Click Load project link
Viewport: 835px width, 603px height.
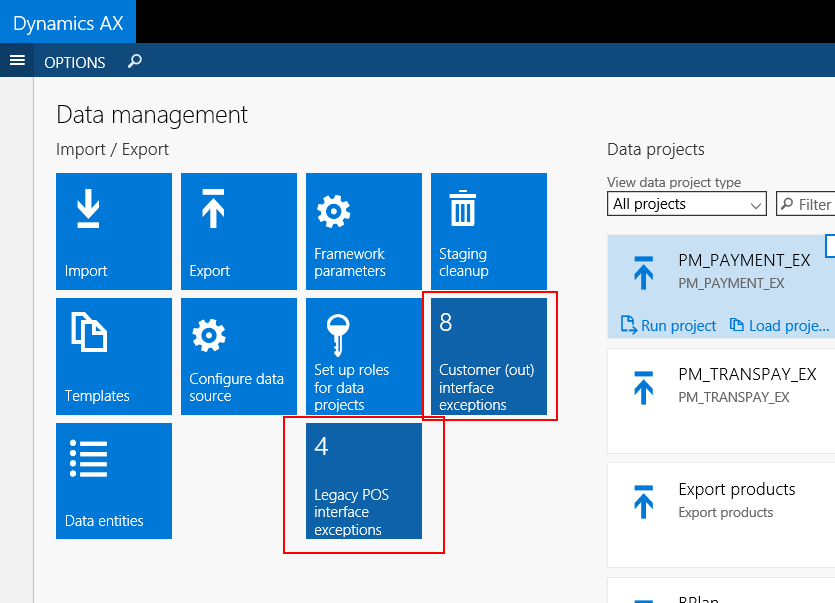[779, 325]
